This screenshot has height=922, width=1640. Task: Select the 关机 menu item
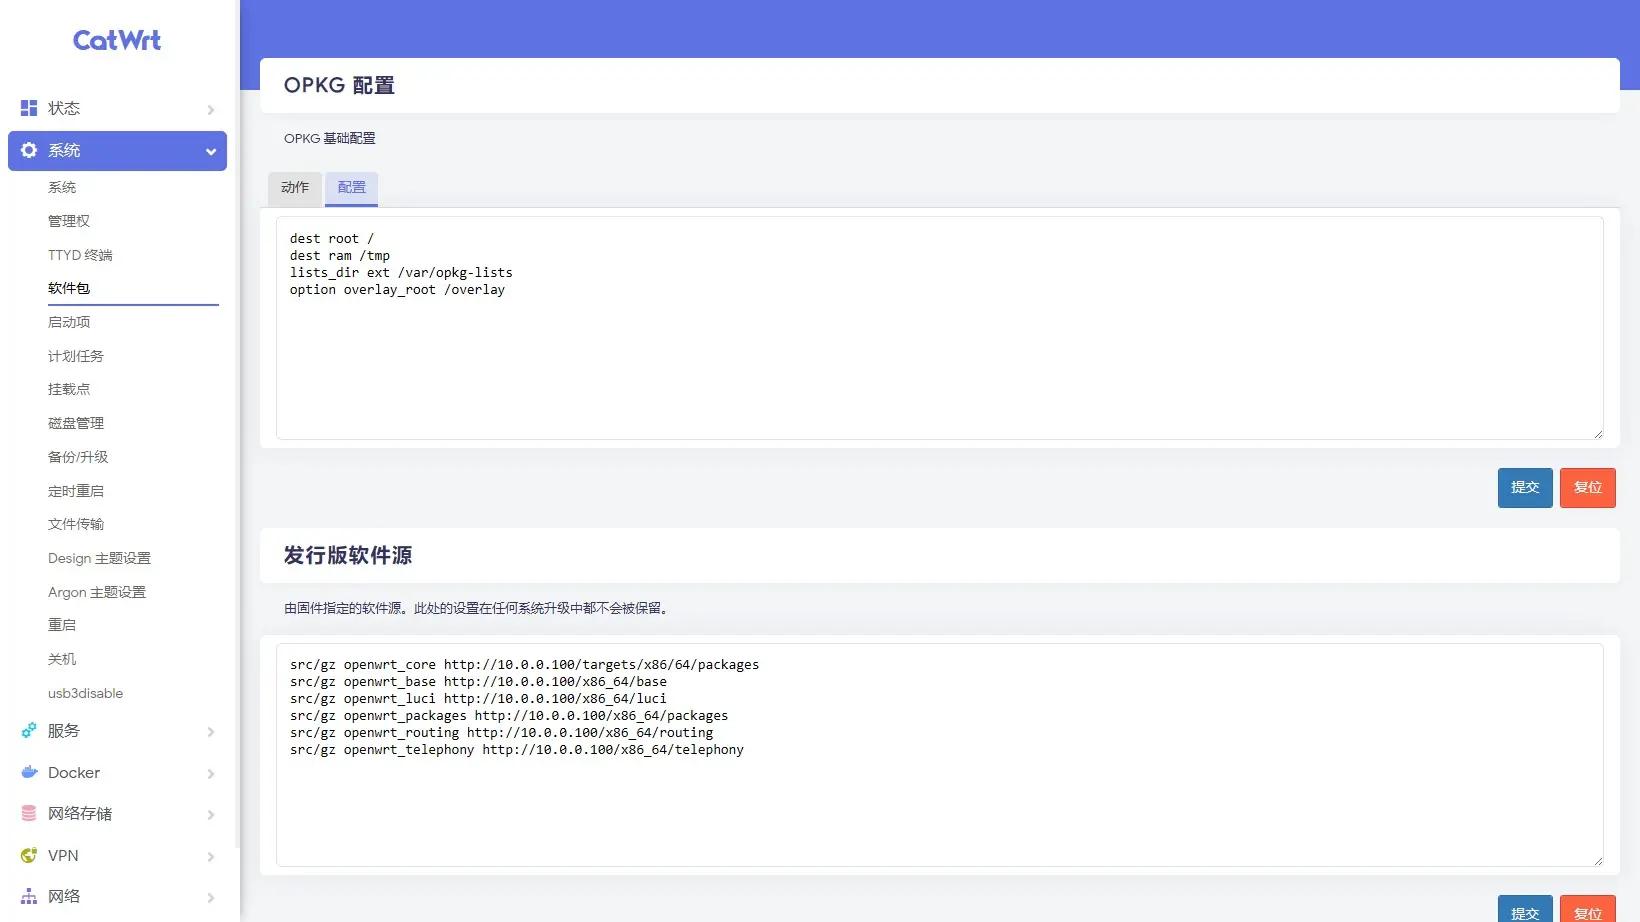click(x=62, y=659)
